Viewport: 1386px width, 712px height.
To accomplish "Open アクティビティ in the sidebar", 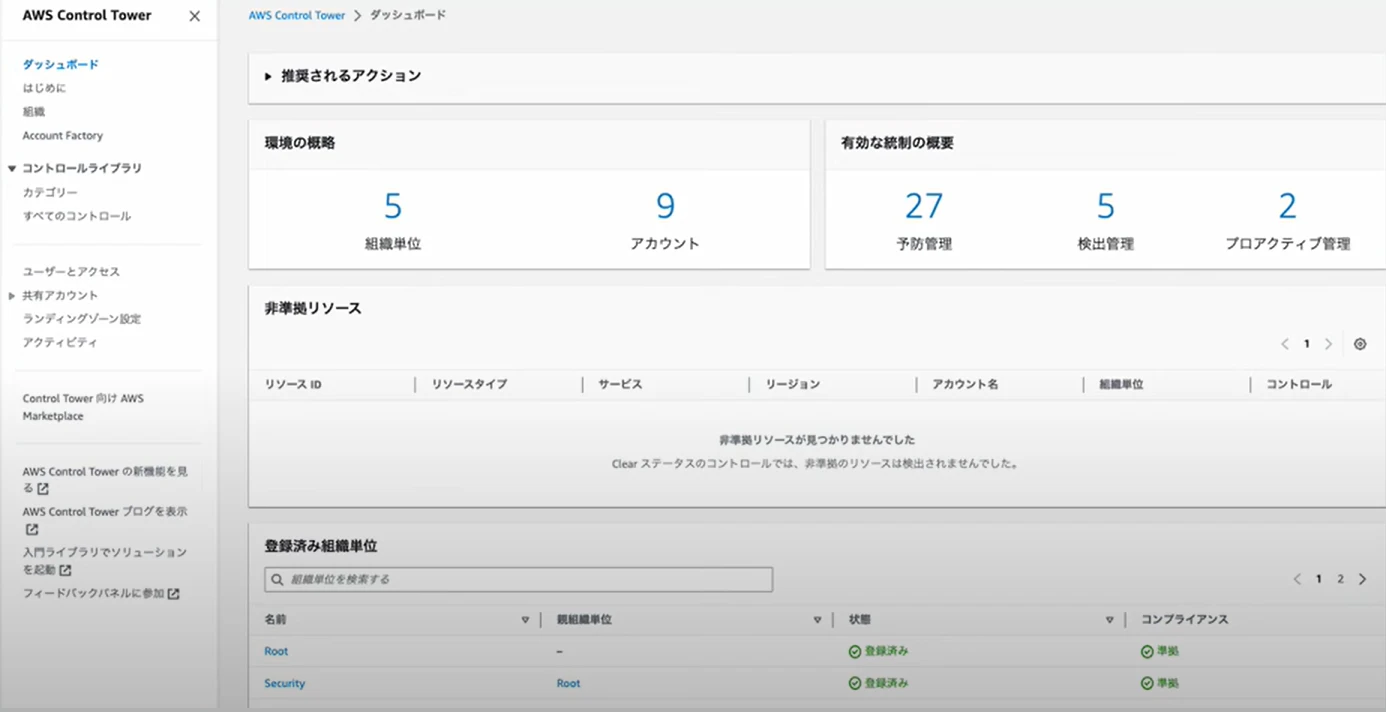I will pos(60,342).
